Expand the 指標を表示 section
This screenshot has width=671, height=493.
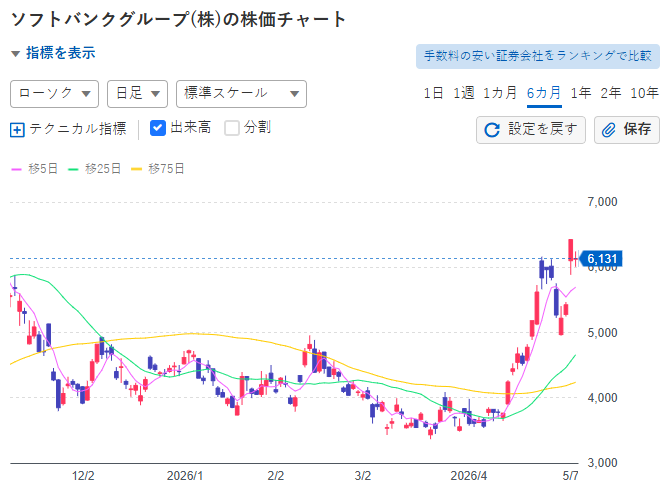click(53, 53)
